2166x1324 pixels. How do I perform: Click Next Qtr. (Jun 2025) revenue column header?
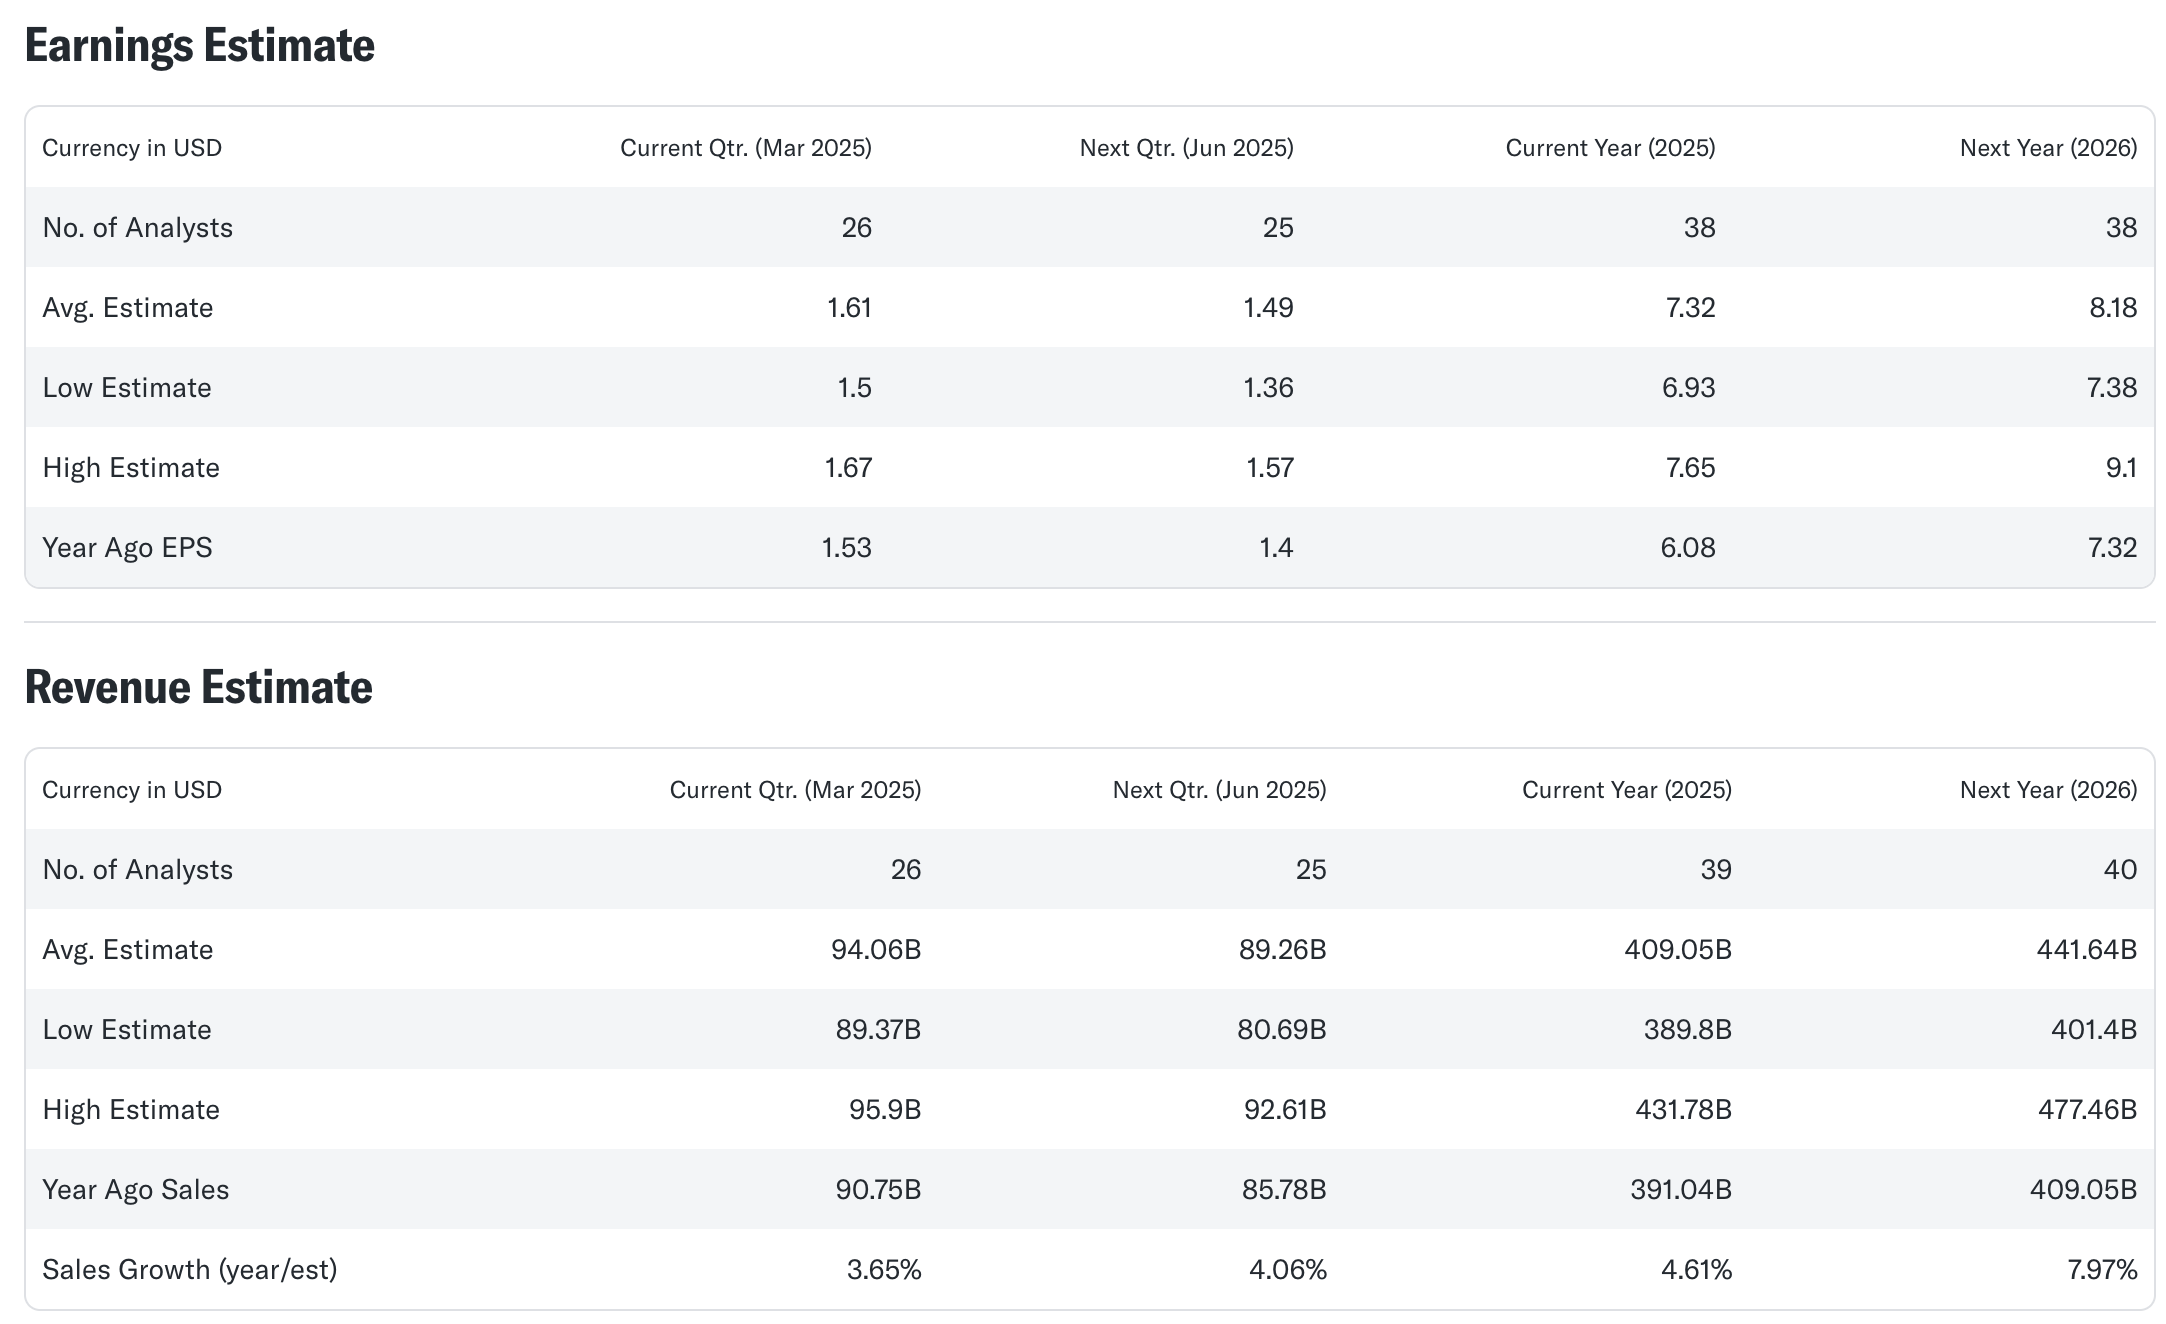point(1219,790)
